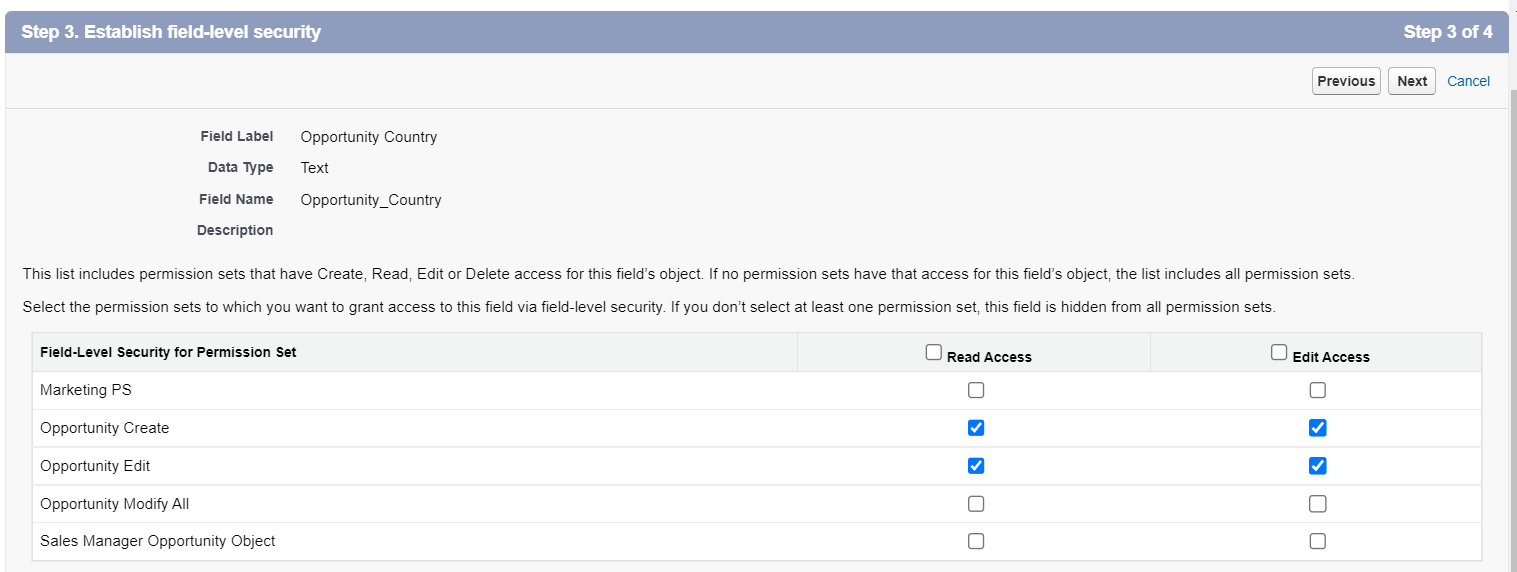Click the Next button

pos(1411,81)
